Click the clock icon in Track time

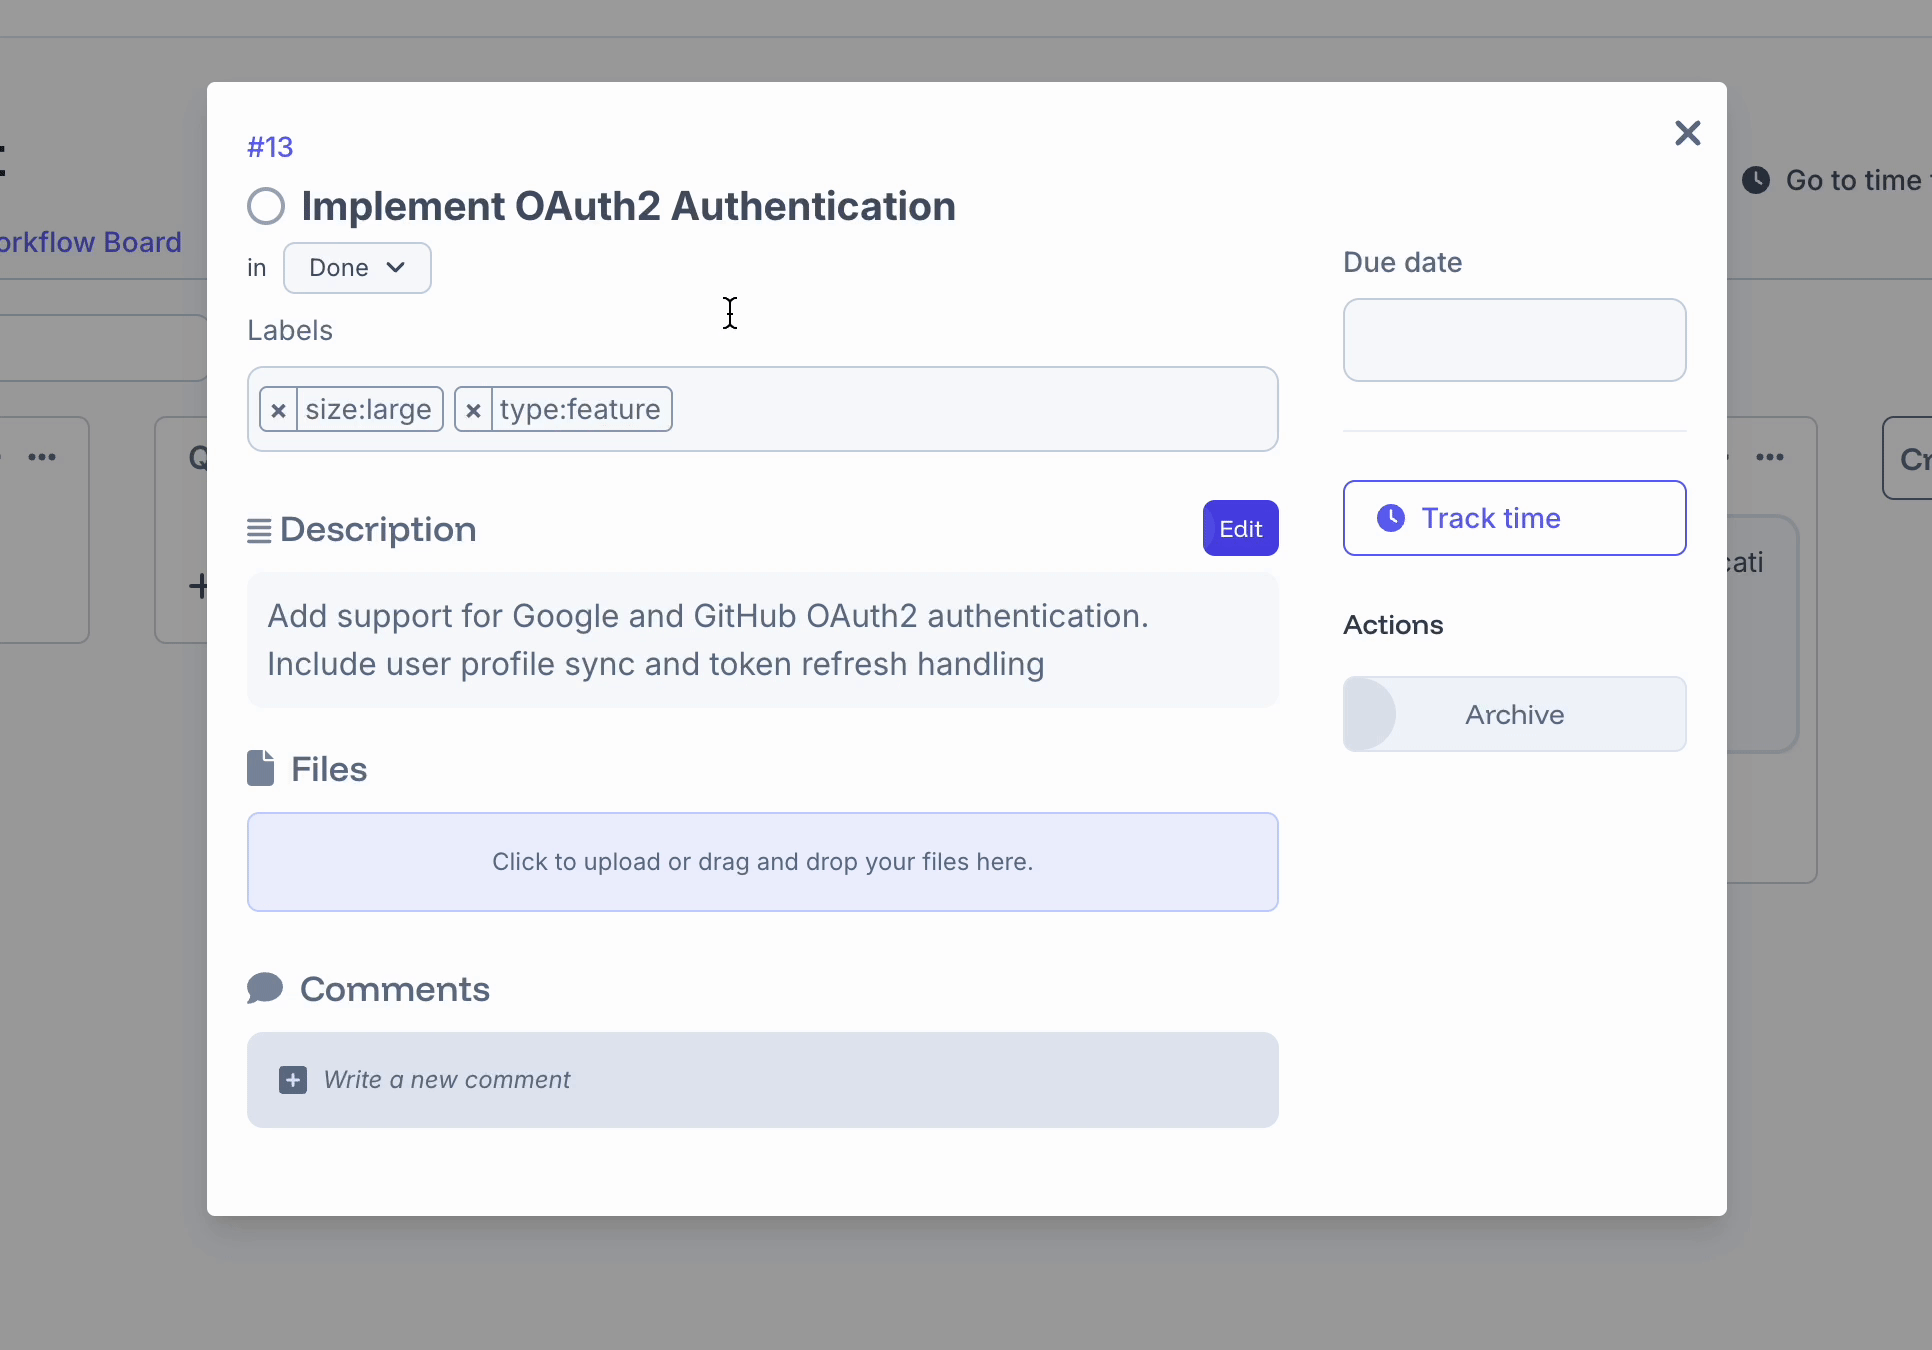click(x=1391, y=518)
